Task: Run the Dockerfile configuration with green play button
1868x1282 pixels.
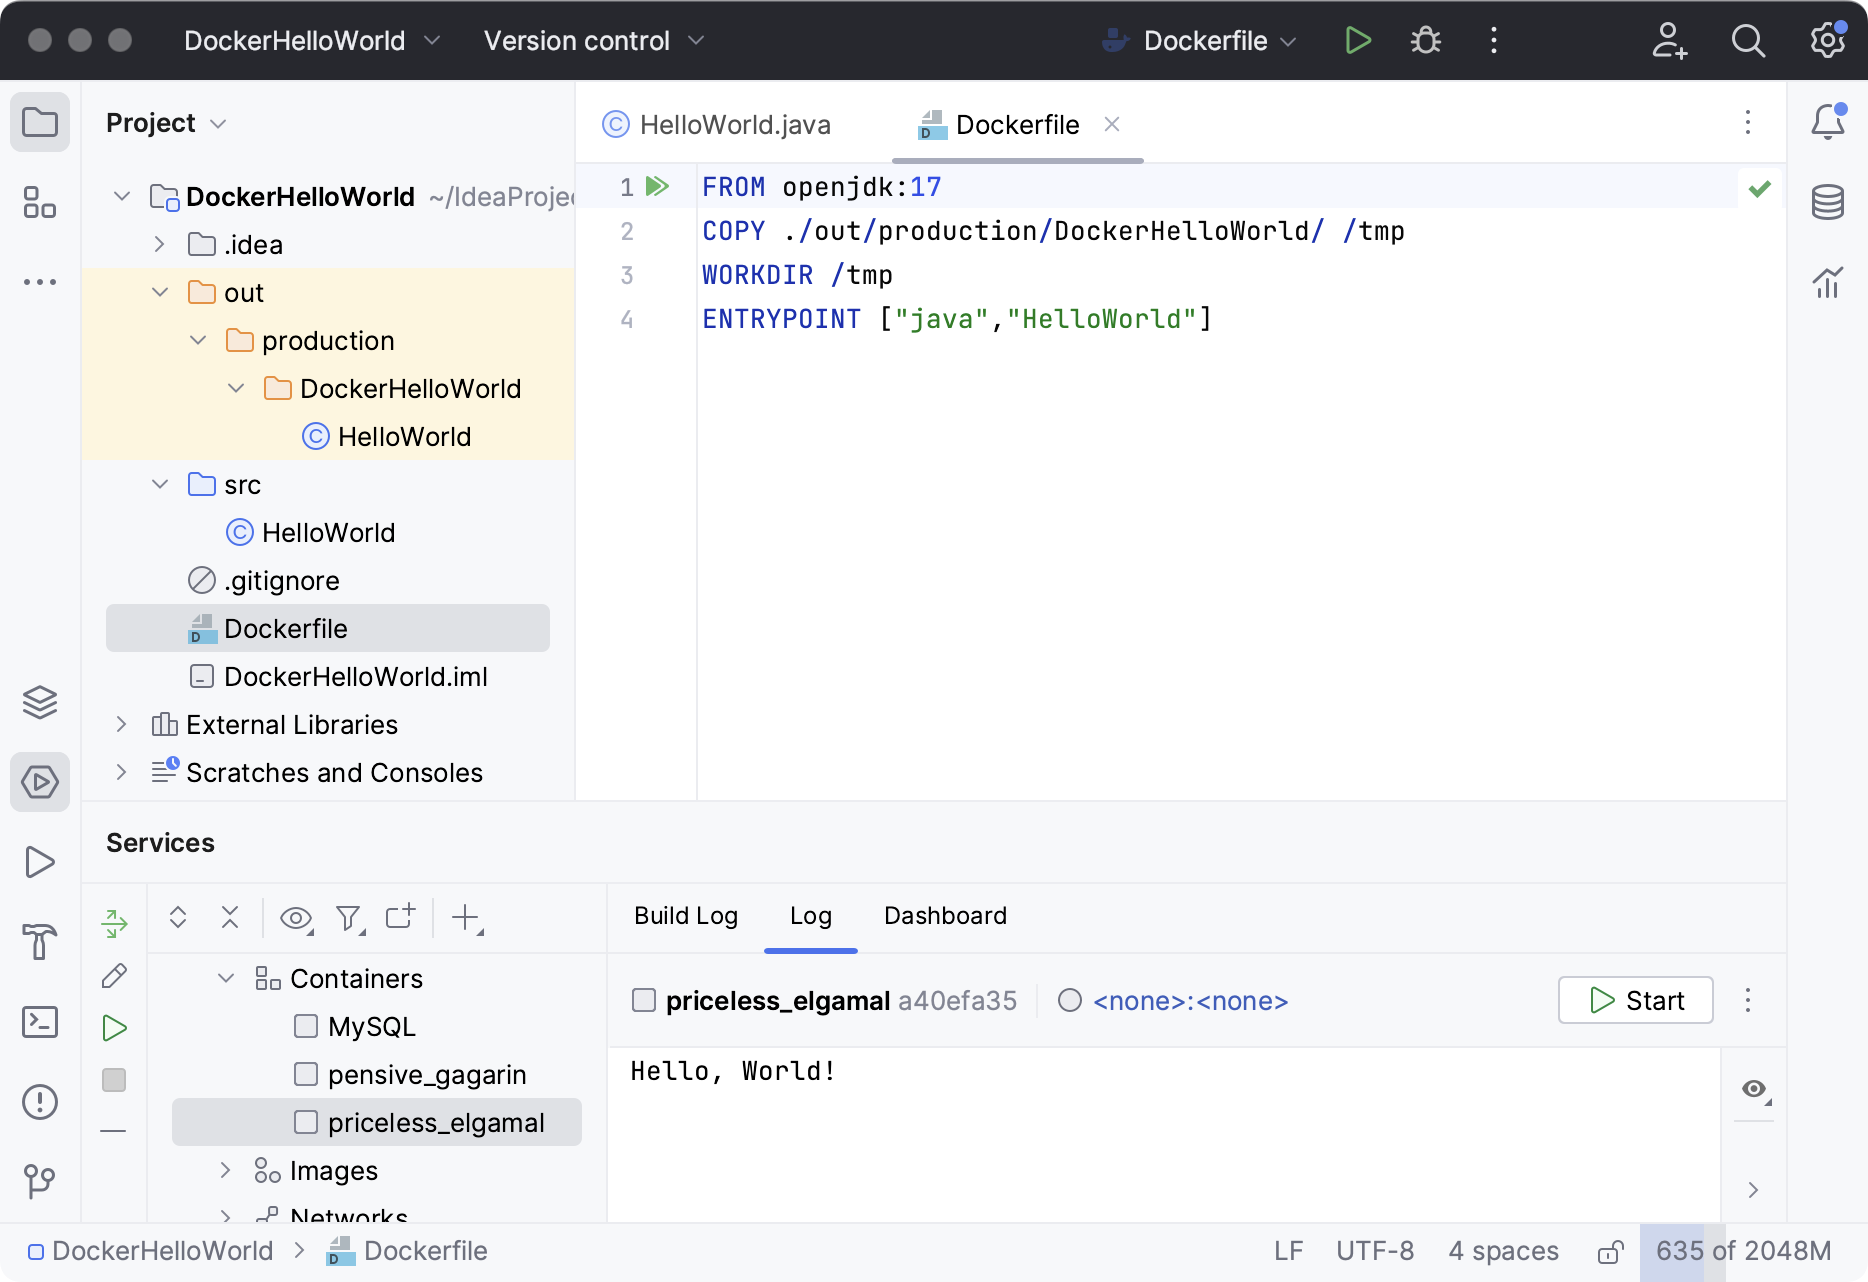Action: [x=1358, y=40]
